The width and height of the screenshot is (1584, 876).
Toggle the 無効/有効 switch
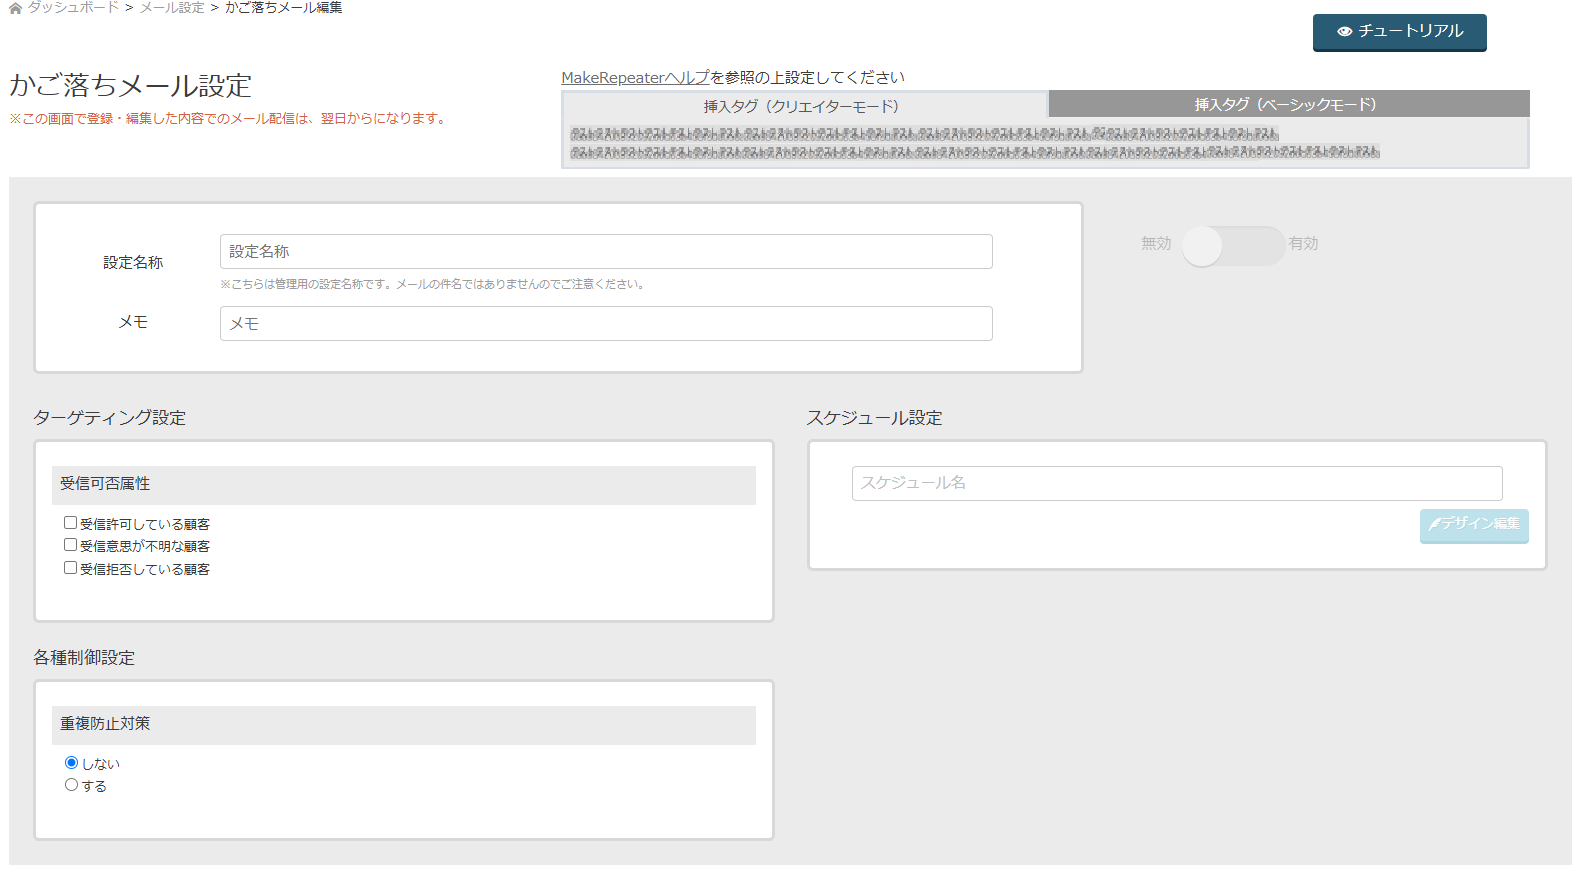pyautogui.click(x=1232, y=245)
